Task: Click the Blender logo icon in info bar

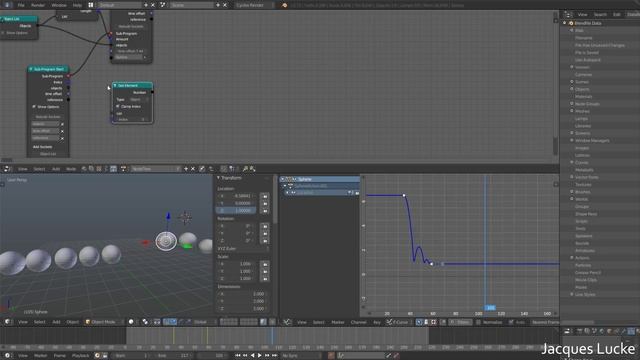Action: 284,5
